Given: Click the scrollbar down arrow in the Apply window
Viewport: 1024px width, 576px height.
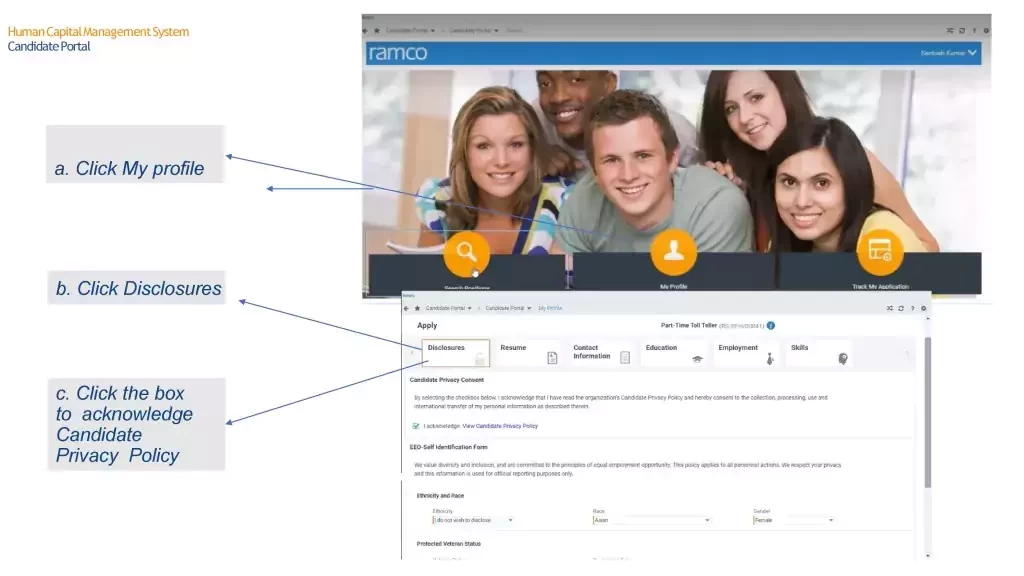Looking at the screenshot, I should pos(927,556).
